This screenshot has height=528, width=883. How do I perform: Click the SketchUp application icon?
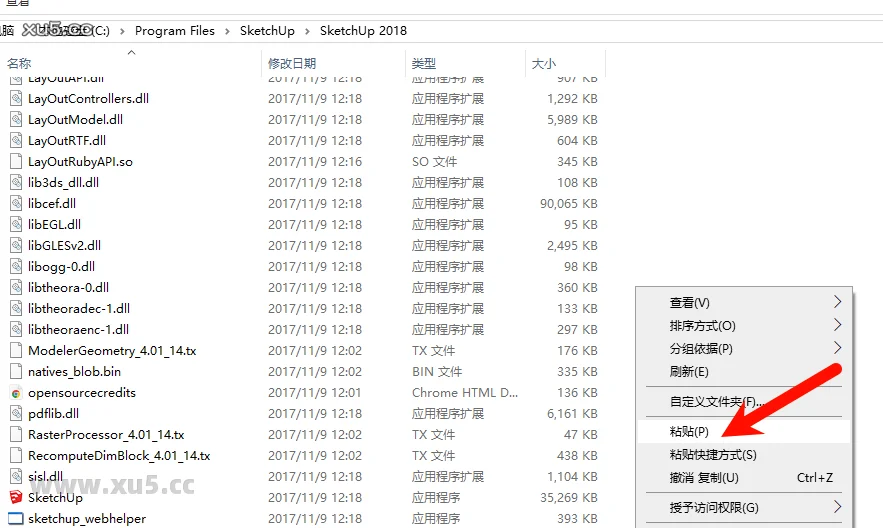16,497
